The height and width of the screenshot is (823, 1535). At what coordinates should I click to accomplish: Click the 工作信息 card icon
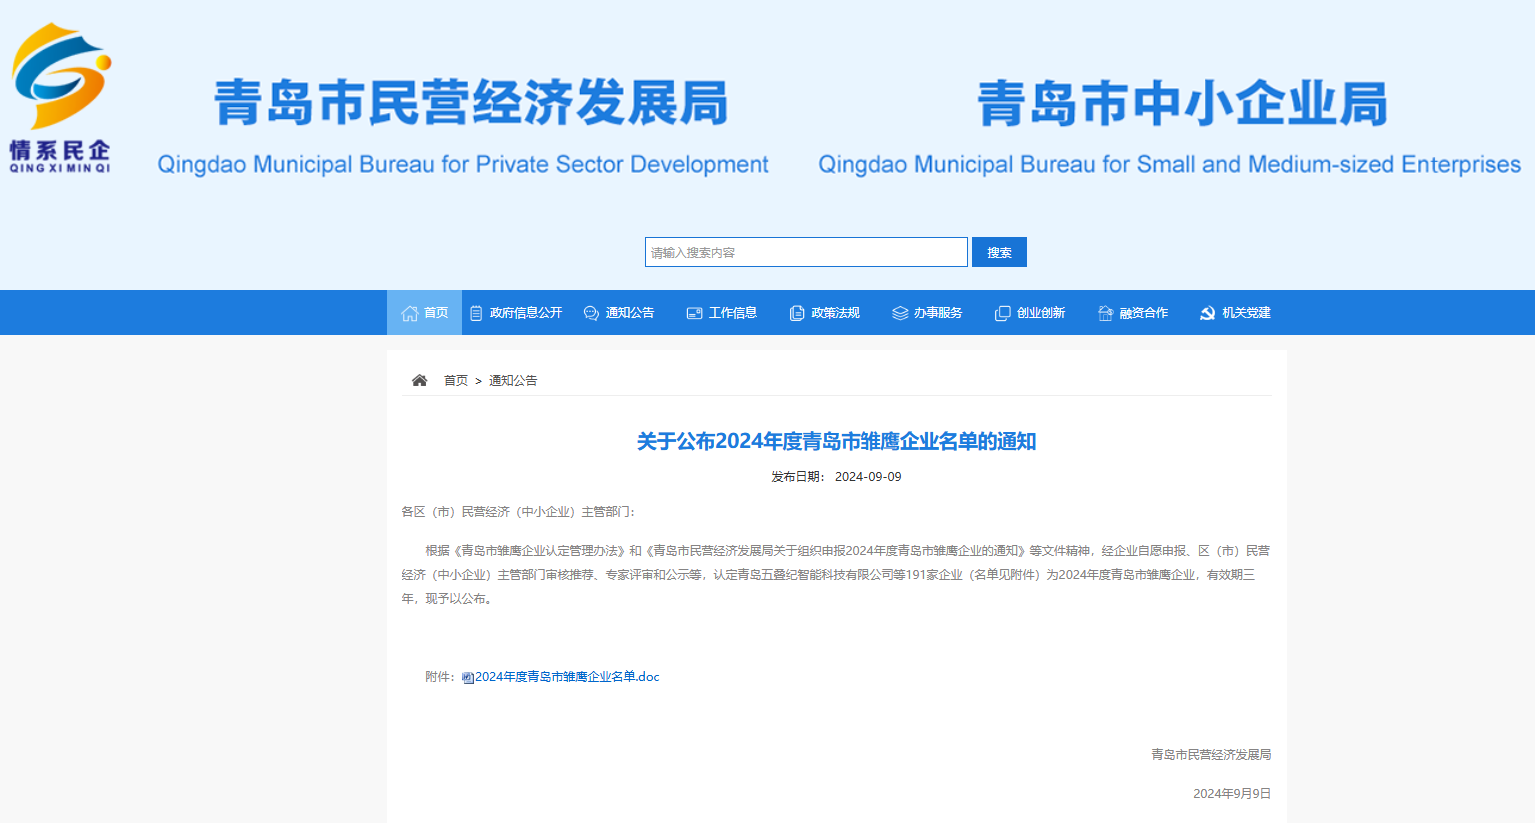click(694, 313)
